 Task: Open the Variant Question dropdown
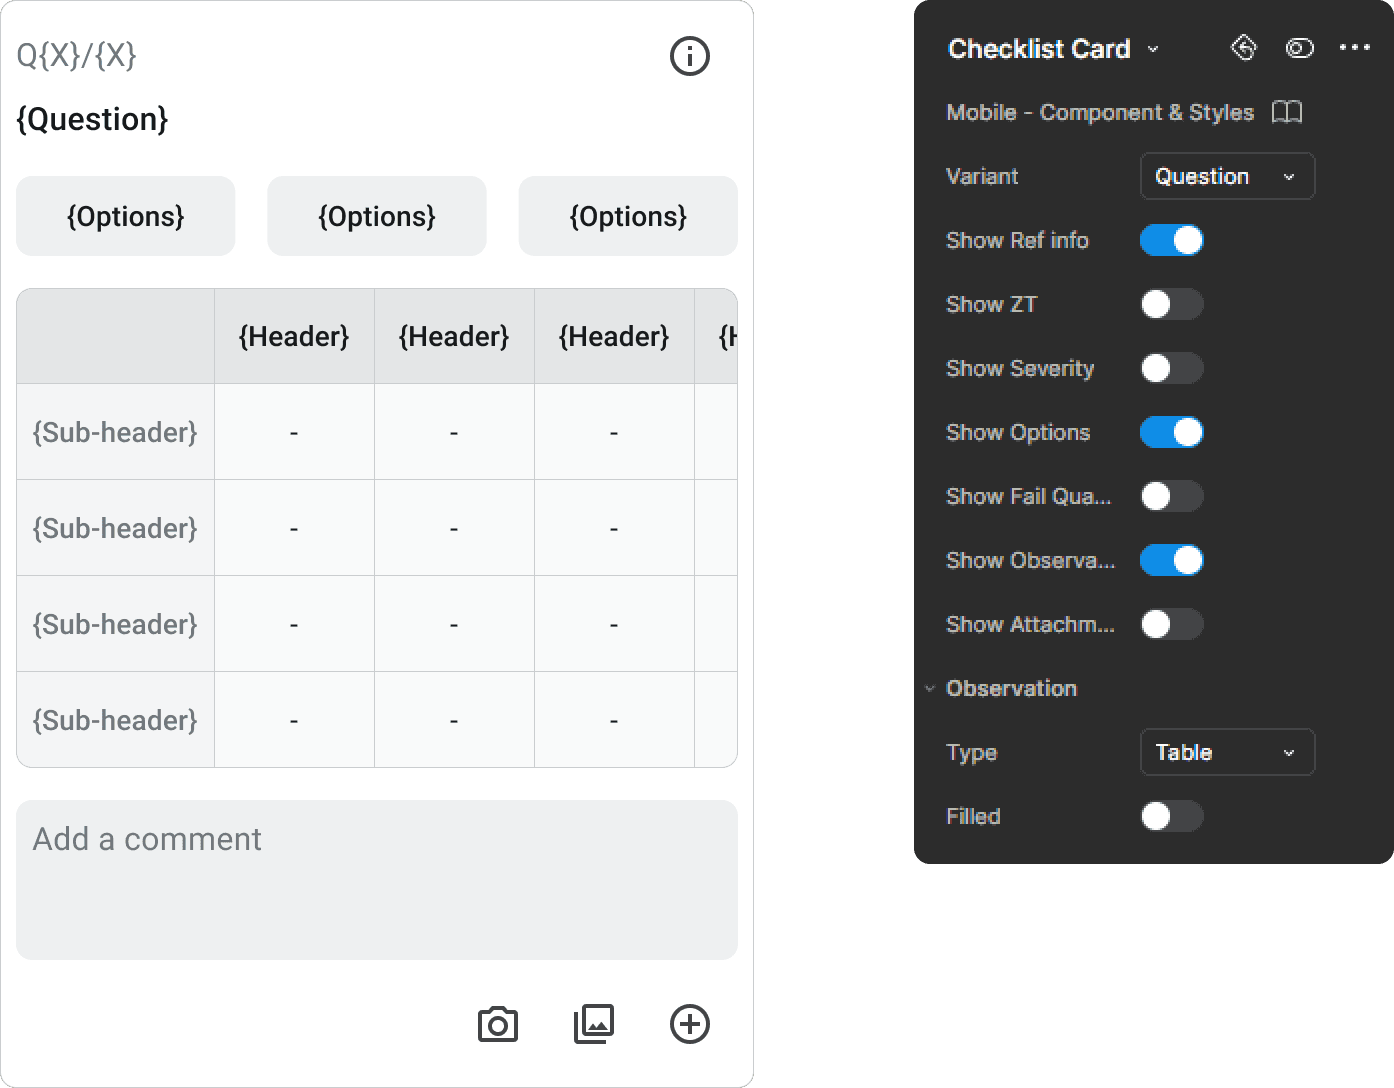click(1227, 176)
